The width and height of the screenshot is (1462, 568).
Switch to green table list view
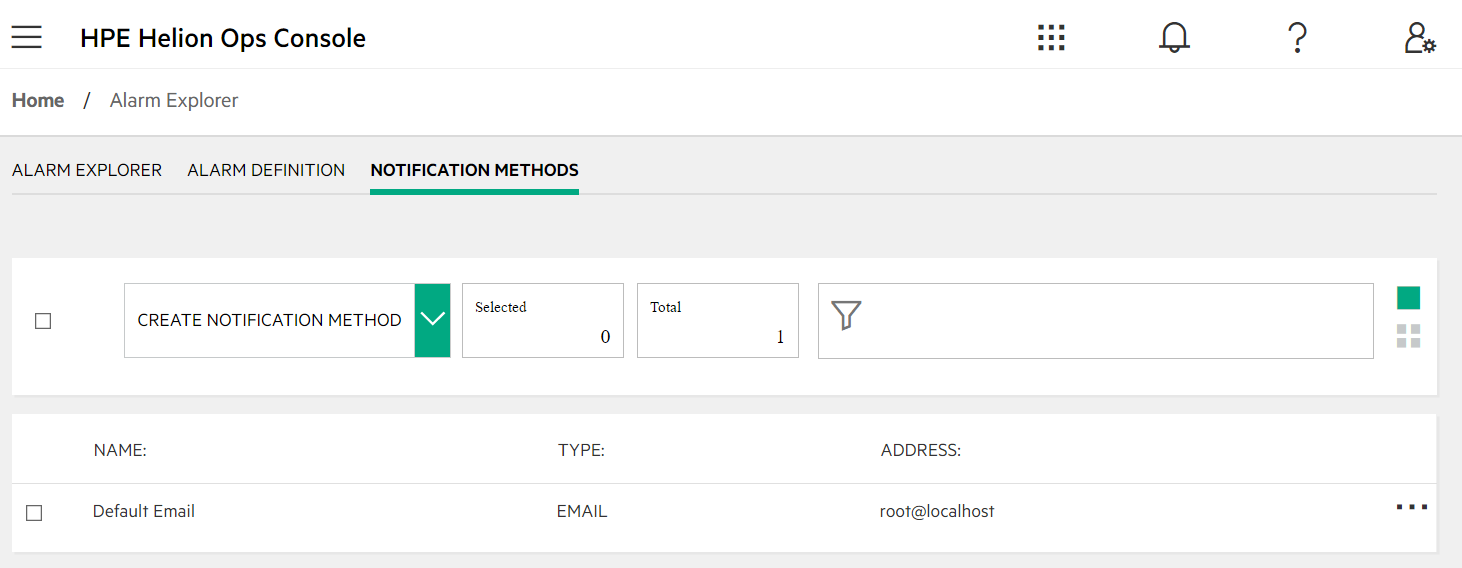pyautogui.click(x=1408, y=298)
